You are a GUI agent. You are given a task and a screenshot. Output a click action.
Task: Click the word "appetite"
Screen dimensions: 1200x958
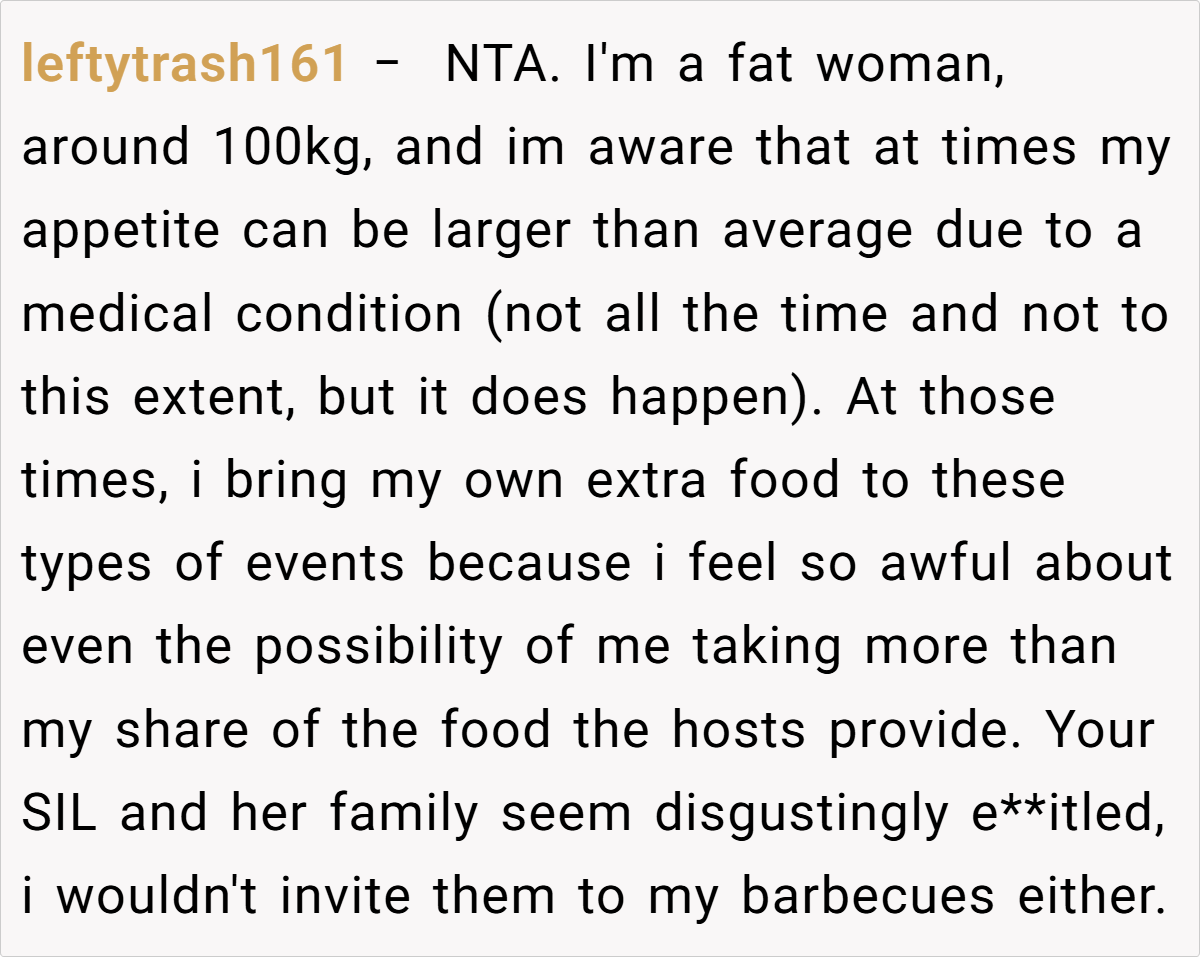[x=121, y=232]
